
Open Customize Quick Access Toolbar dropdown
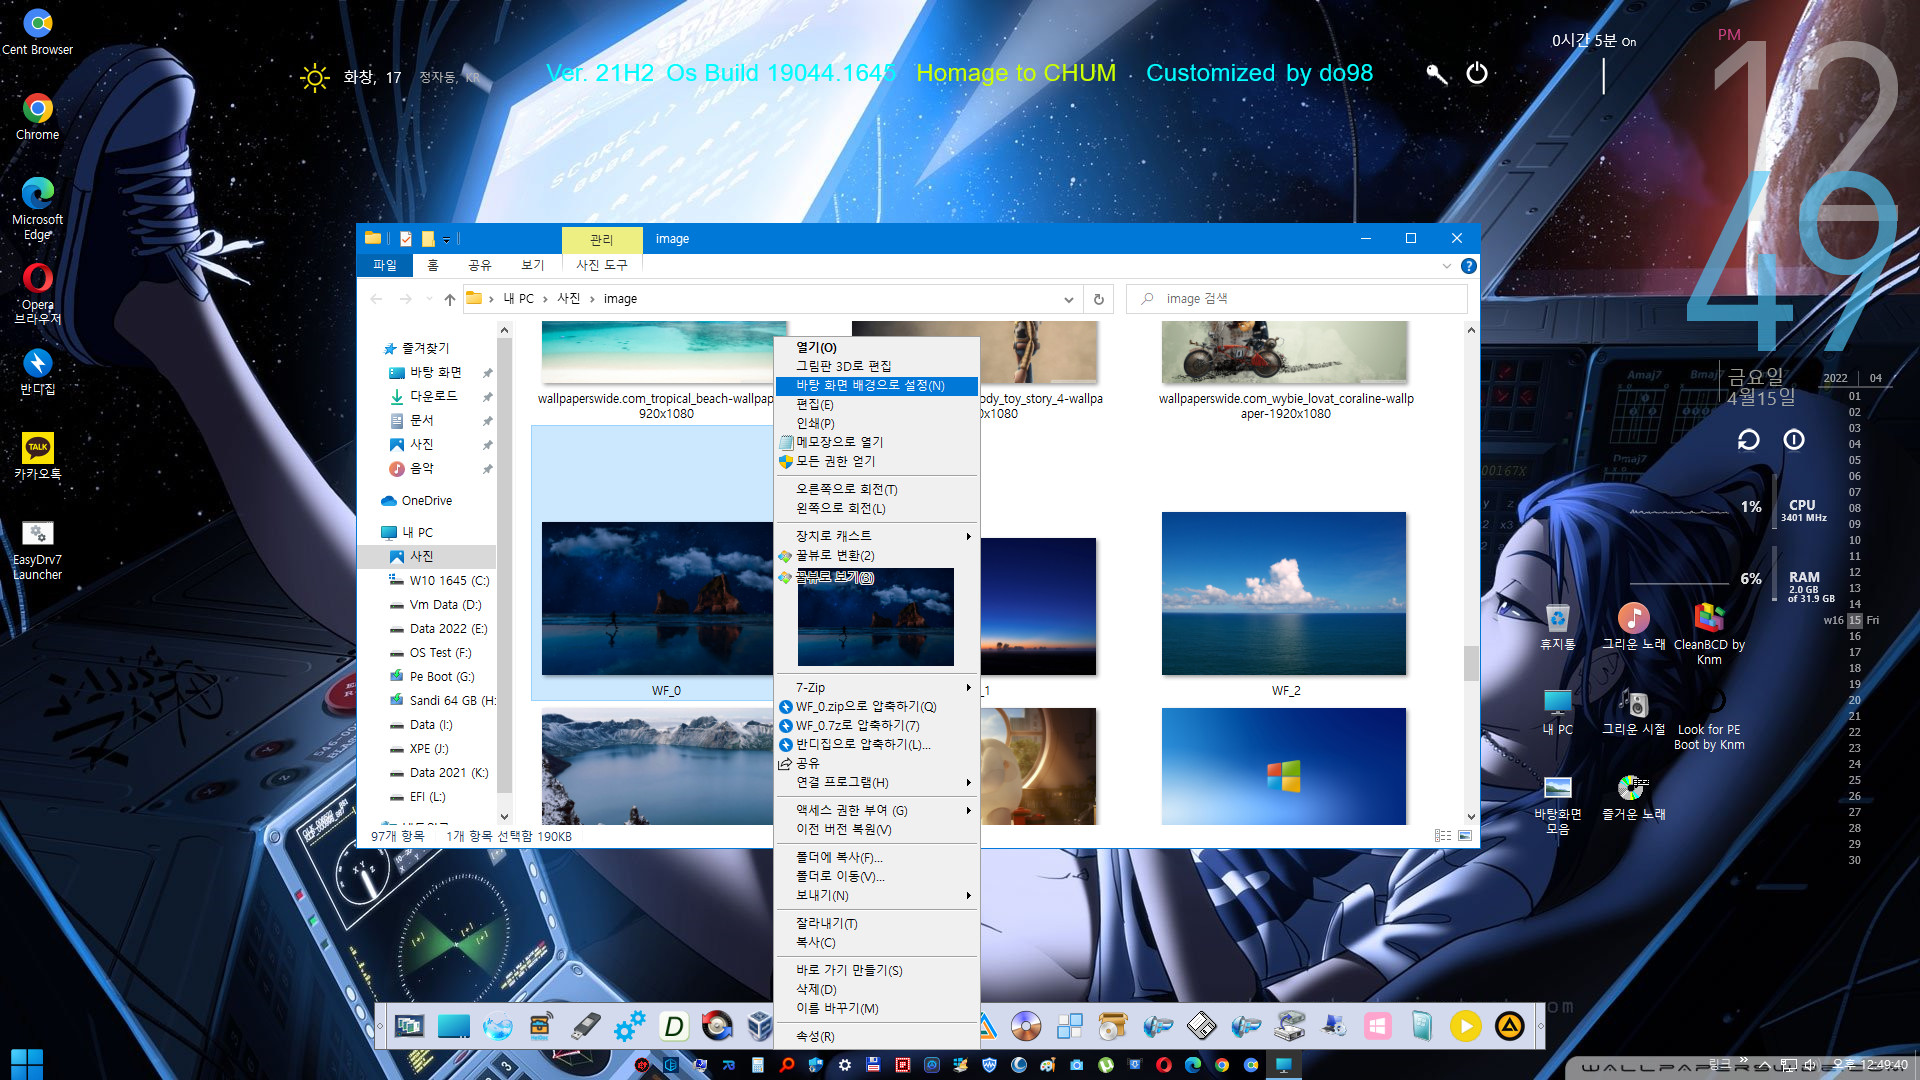click(446, 240)
